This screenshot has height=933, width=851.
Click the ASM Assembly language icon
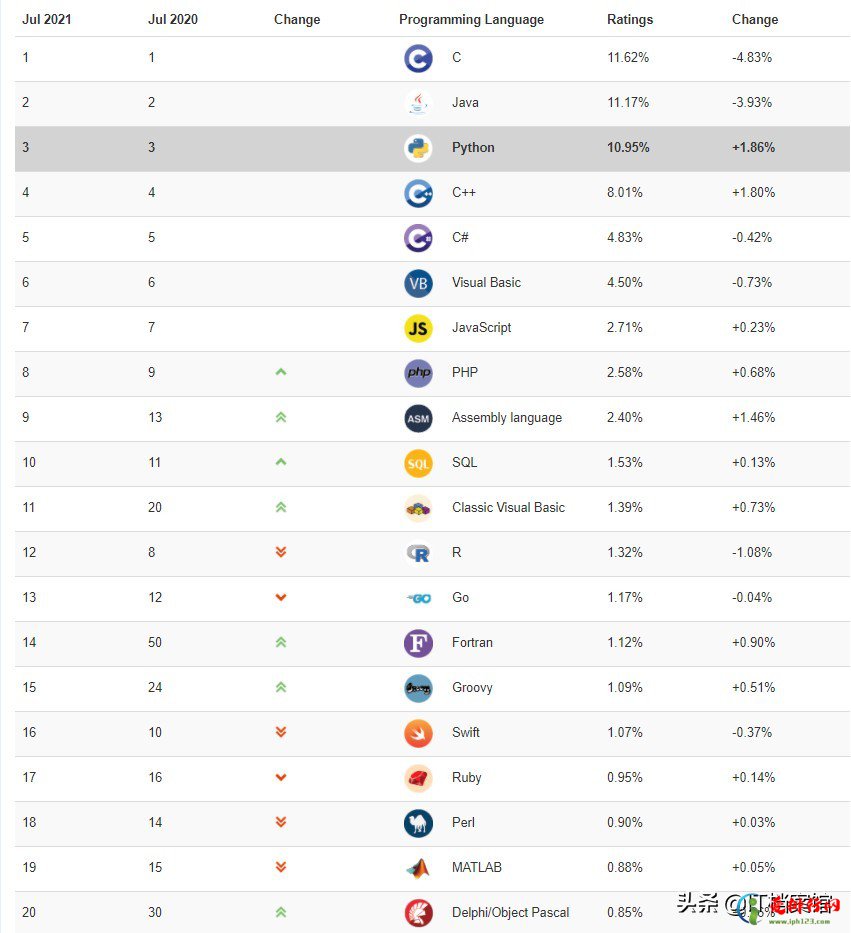click(418, 418)
